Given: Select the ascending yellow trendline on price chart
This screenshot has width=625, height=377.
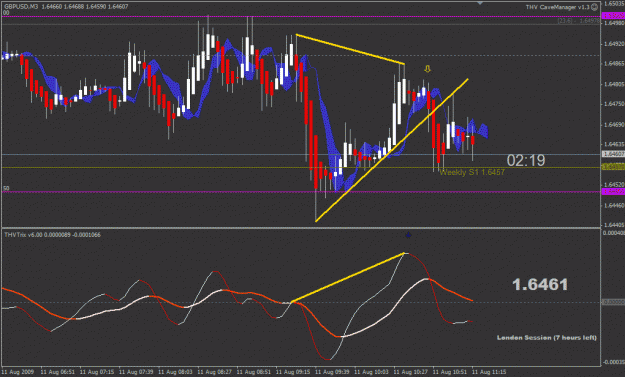Looking at the screenshot, I should click(392, 150).
